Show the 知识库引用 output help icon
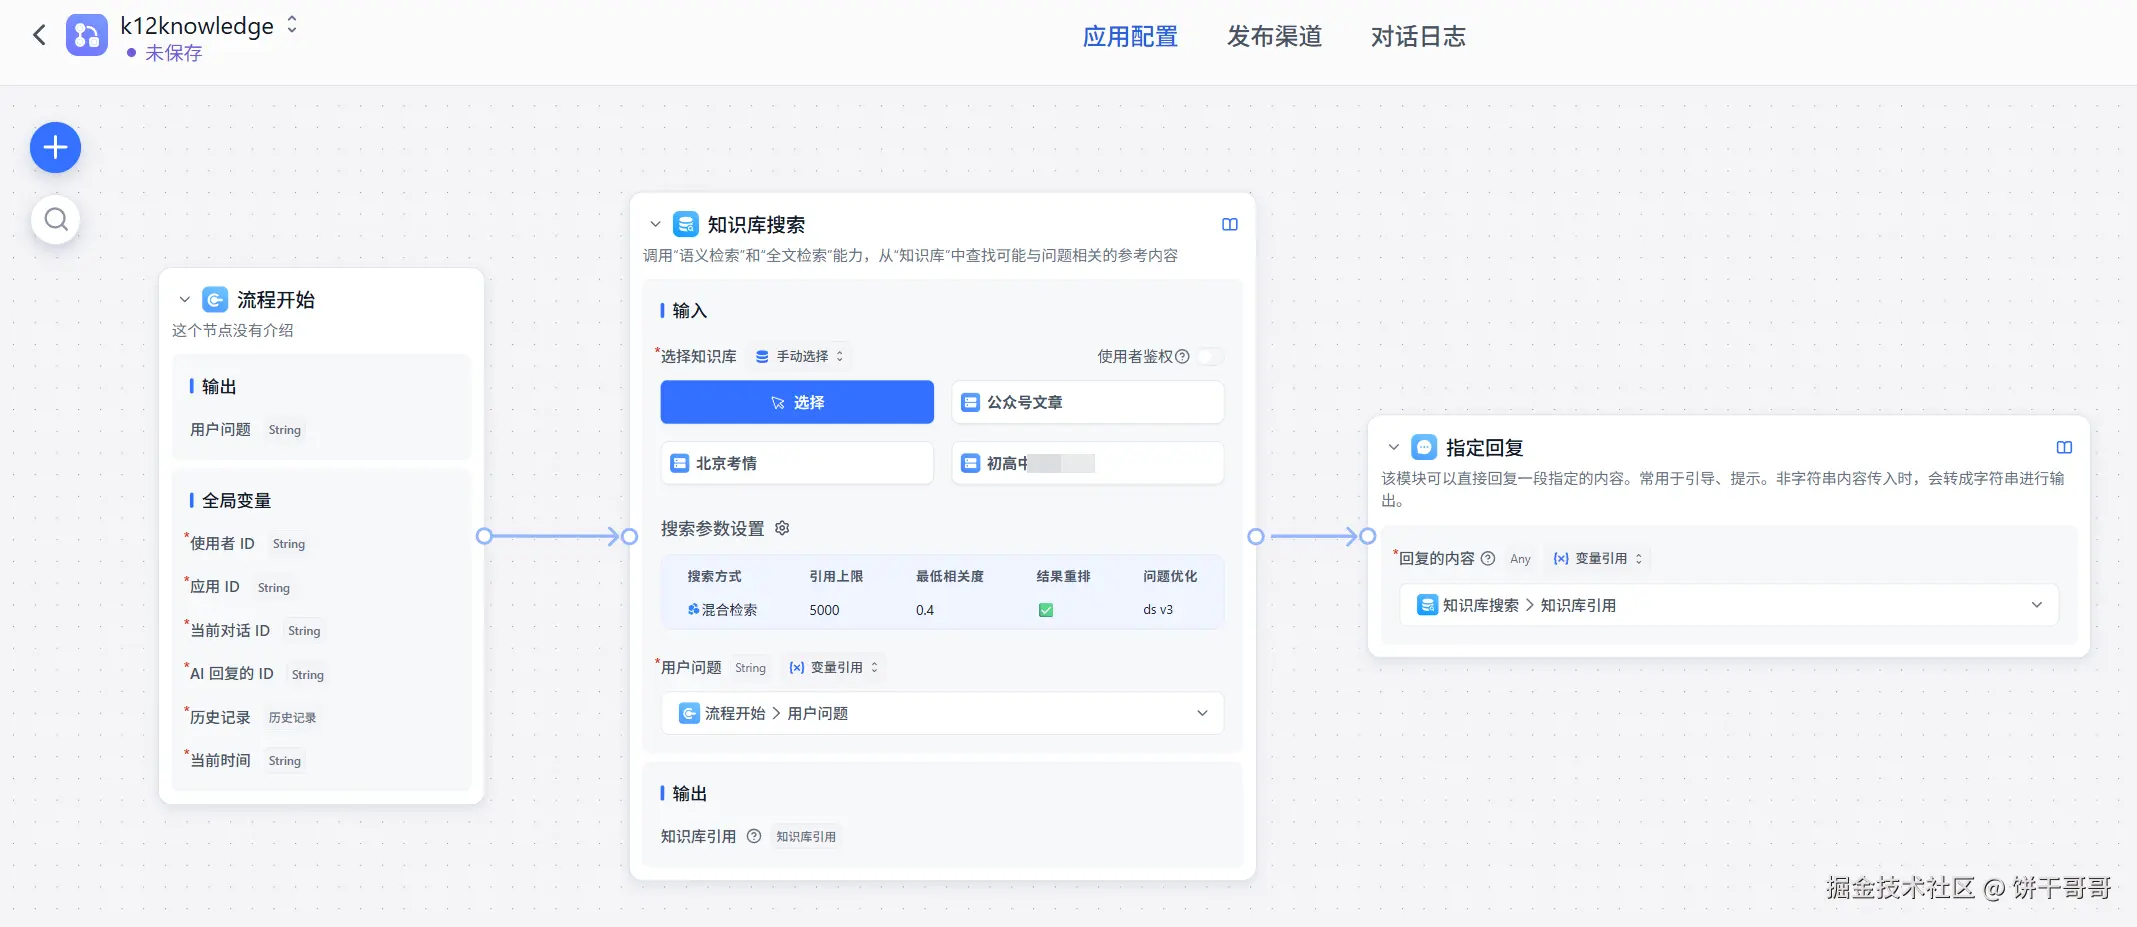 tap(754, 837)
